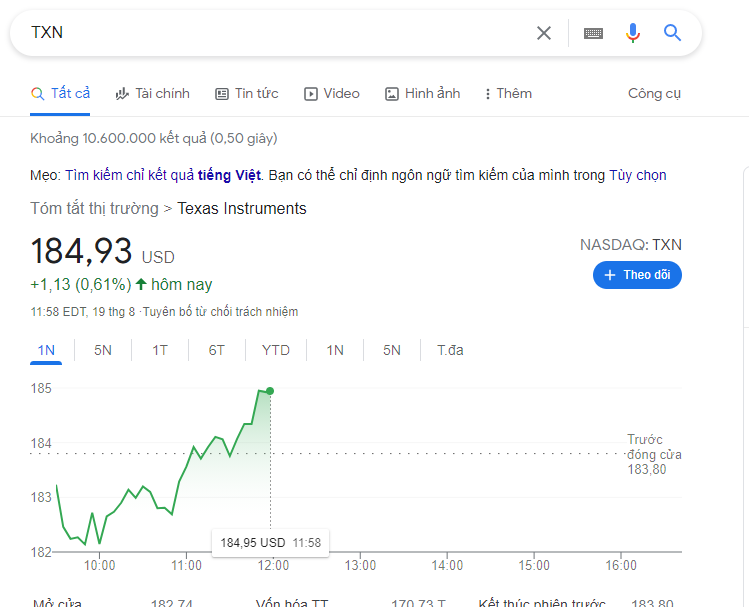Switch to the Tin tức news tab
The image size is (749, 607).
[246, 93]
